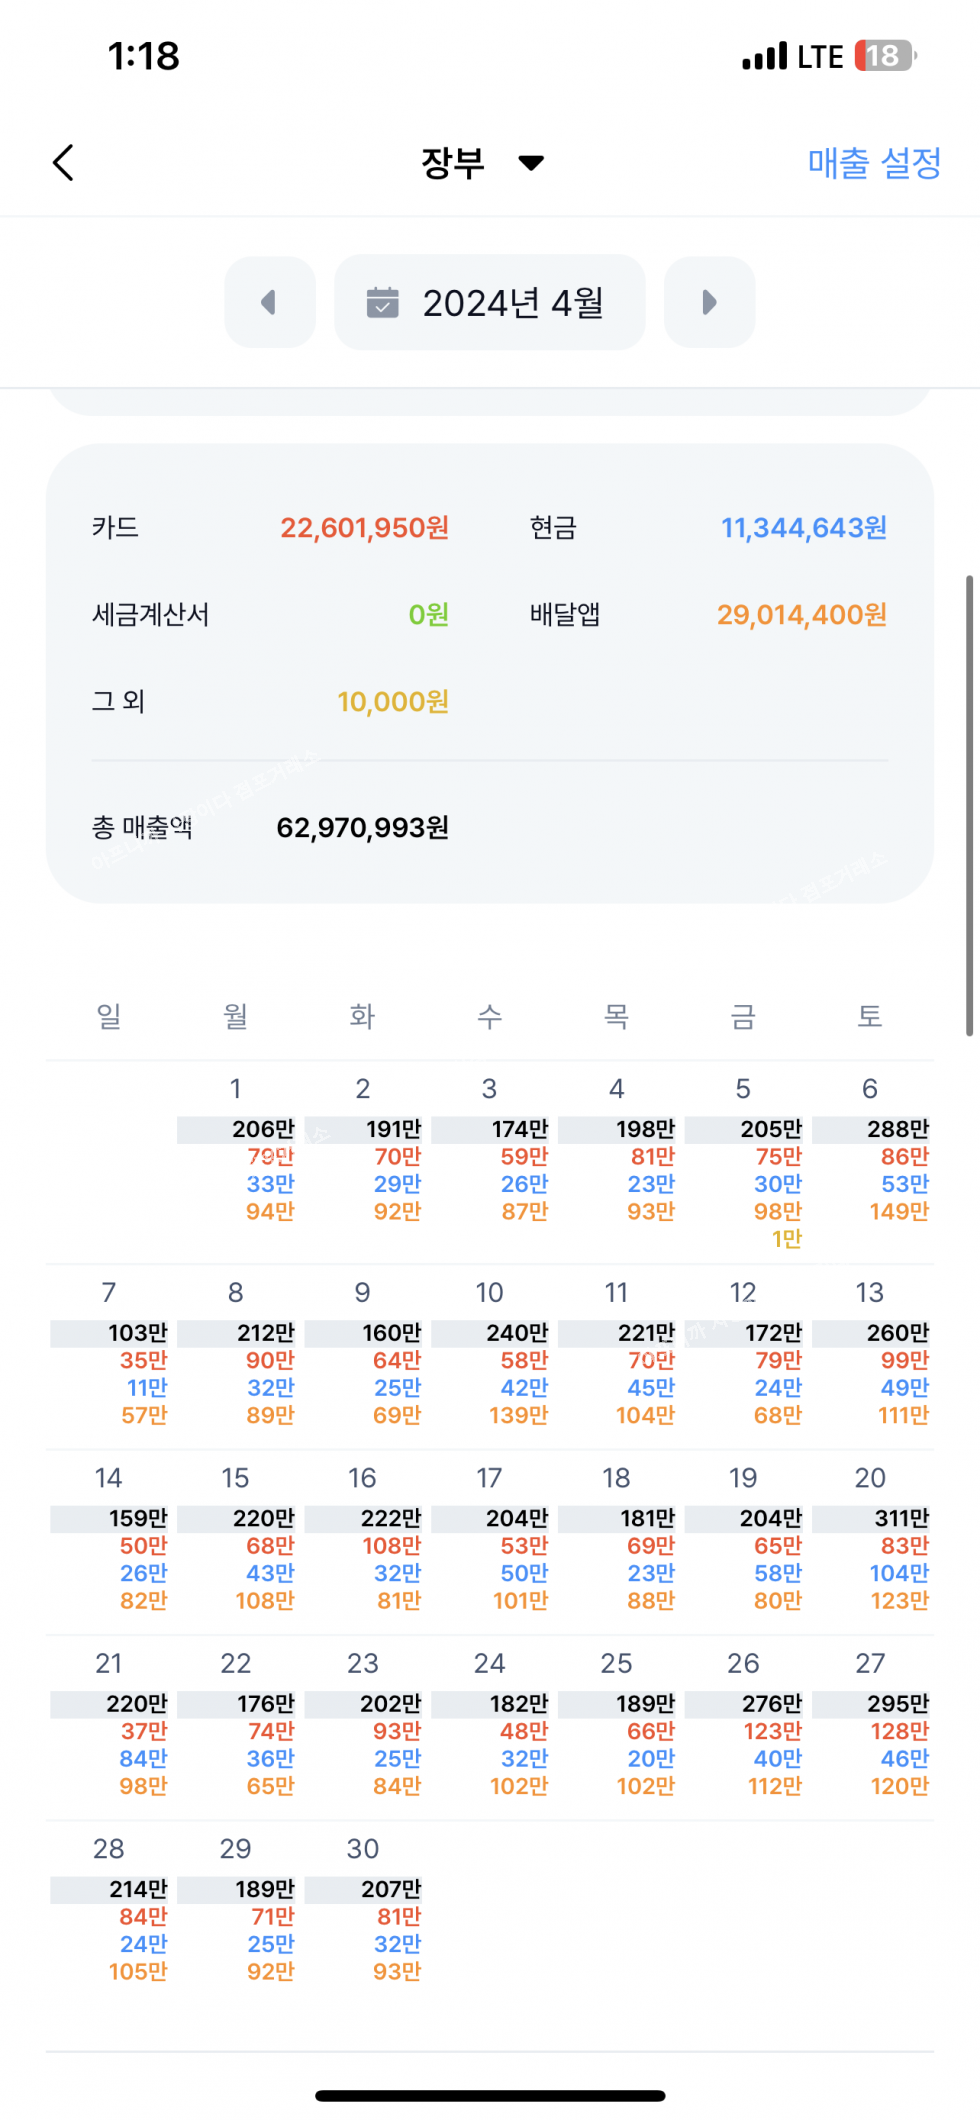The image size is (980, 2120).
Task: Go to next month arrow
Action: pyautogui.click(x=709, y=302)
